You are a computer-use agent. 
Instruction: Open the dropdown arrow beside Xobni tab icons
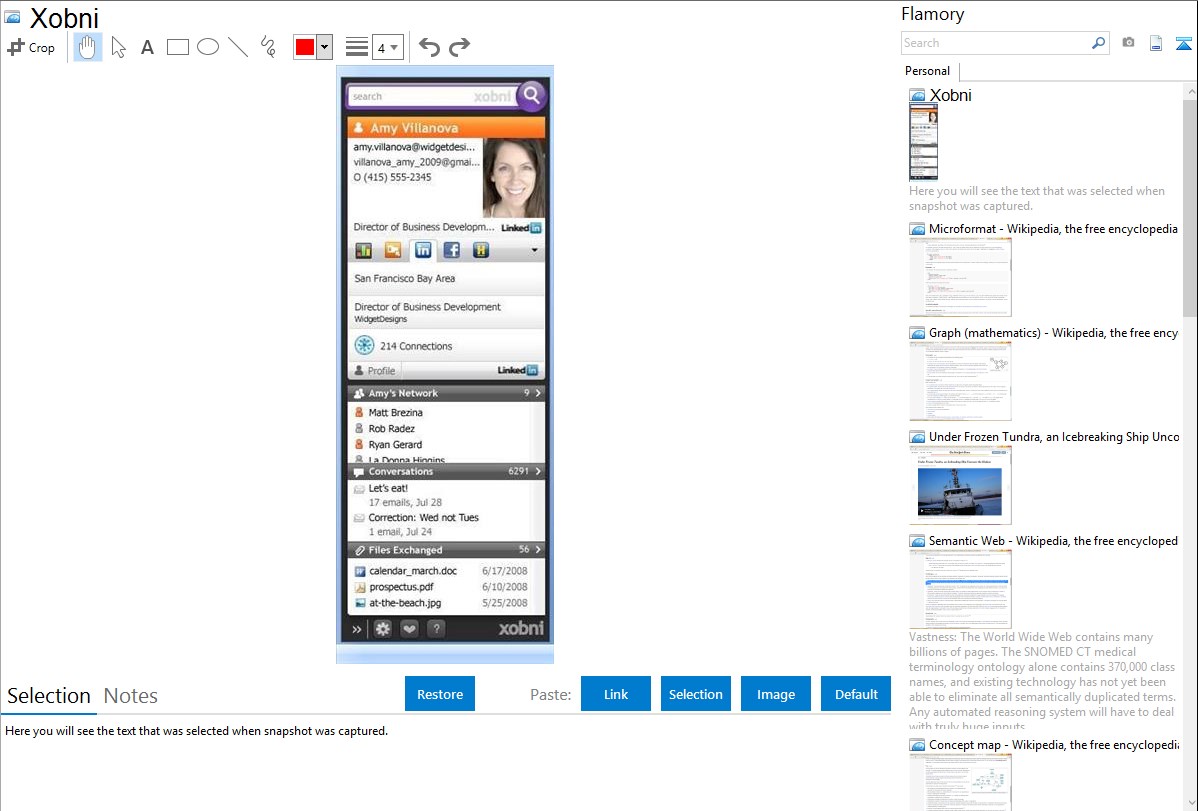pyautogui.click(x=534, y=250)
